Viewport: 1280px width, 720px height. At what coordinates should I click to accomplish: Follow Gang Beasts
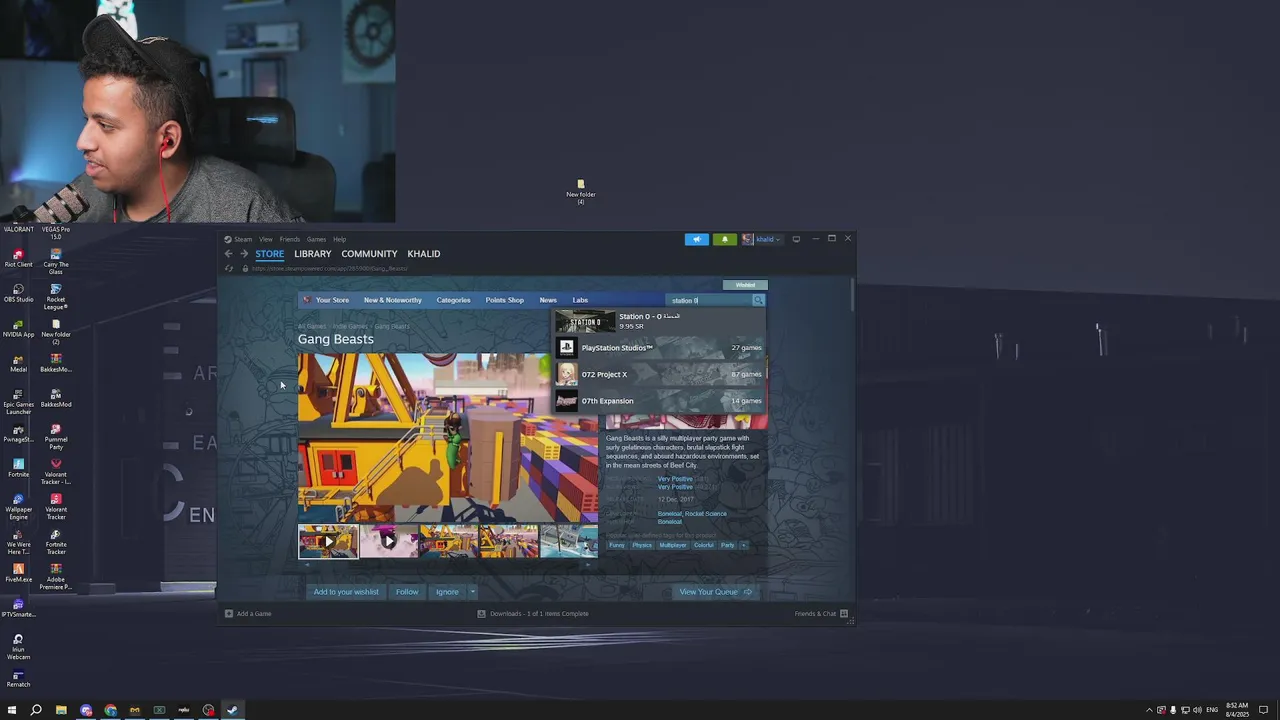point(407,592)
